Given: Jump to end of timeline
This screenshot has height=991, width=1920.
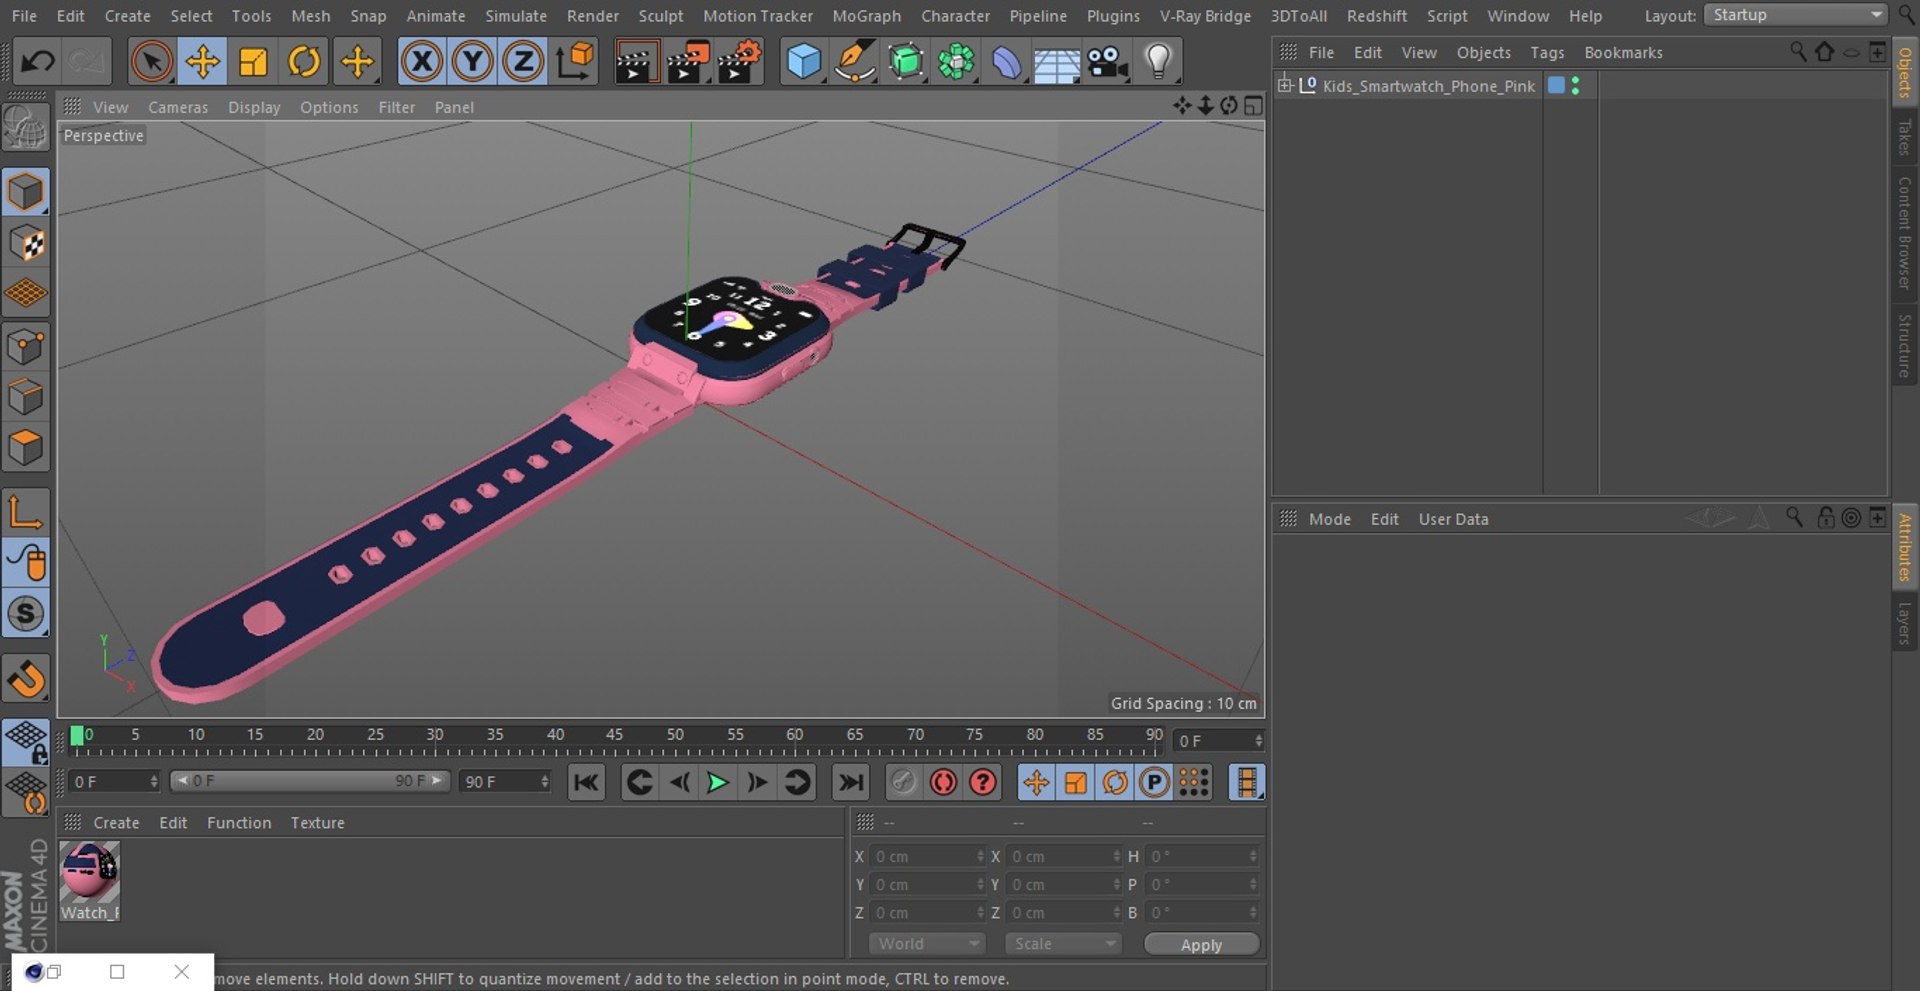Looking at the screenshot, I should [851, 782].
